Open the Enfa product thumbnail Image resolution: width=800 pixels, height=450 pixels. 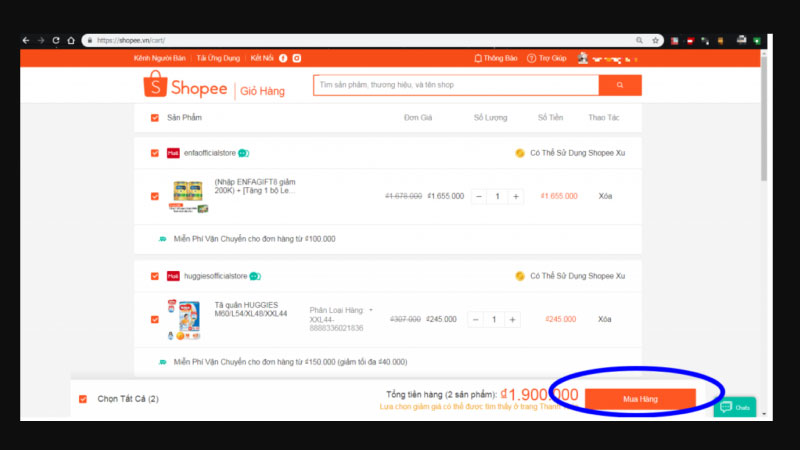pyautogui.click(x=188, y=196)
